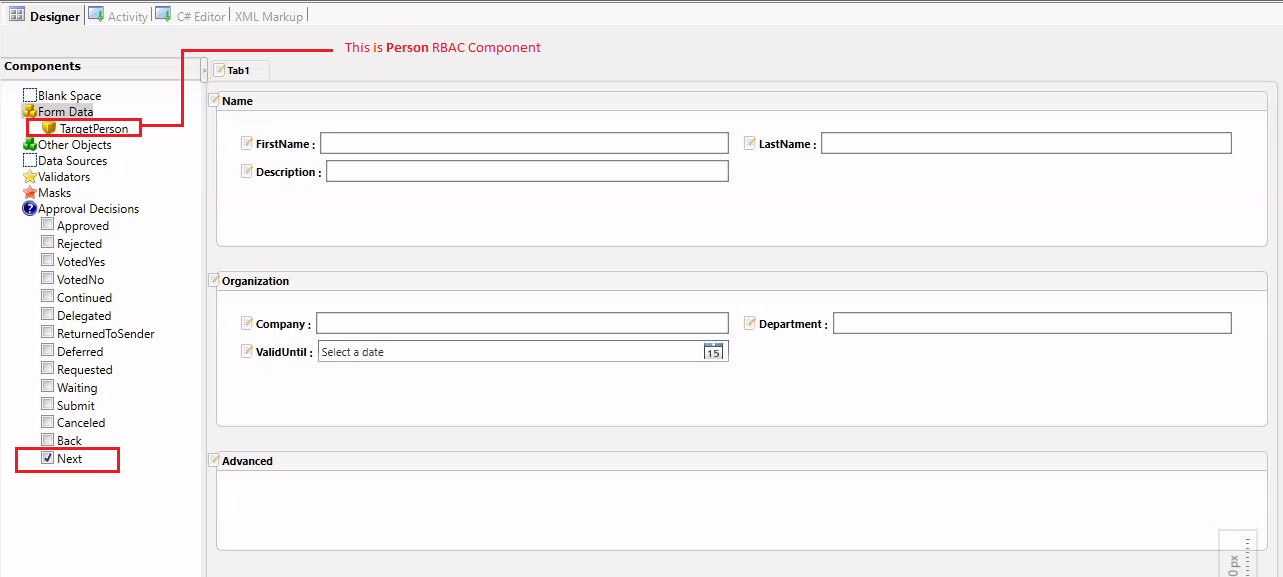Click into the Description input field

coord(527,171)
